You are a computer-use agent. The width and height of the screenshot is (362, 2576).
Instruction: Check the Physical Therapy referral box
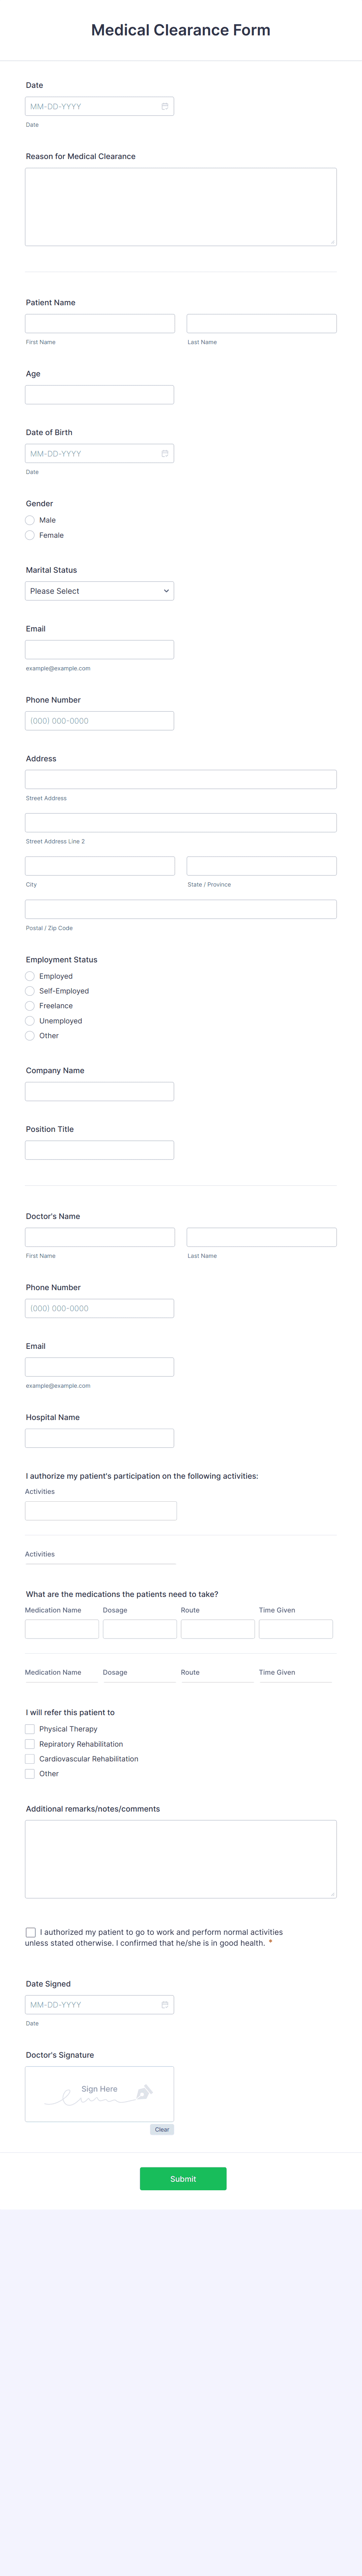tap(30, 1729)
